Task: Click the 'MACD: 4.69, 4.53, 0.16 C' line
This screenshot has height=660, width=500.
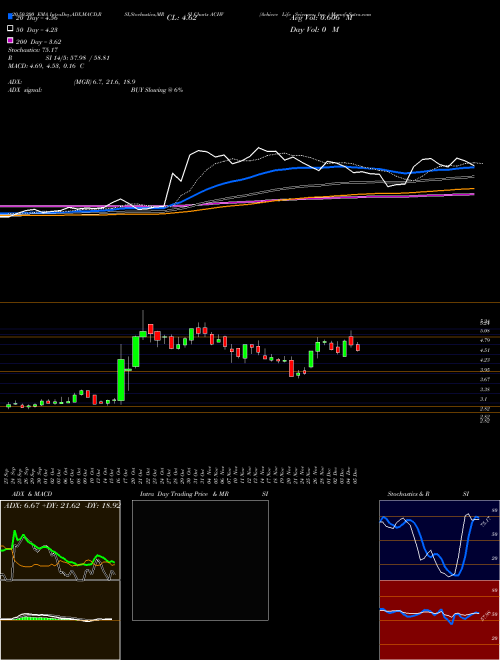Action: click(46, 66)
